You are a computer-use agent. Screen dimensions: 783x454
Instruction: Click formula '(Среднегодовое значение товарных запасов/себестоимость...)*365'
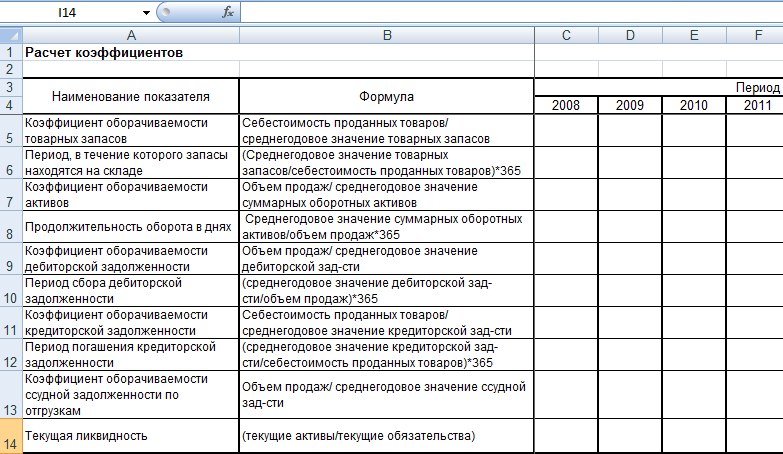click(x=387, y=162)
